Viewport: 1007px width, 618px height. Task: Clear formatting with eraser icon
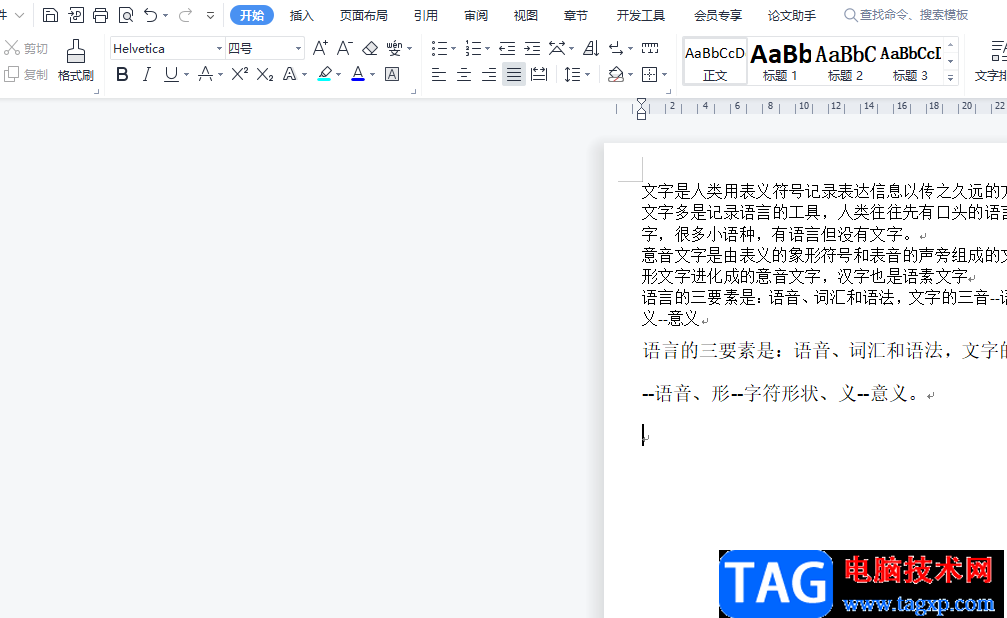pos(370,48)
